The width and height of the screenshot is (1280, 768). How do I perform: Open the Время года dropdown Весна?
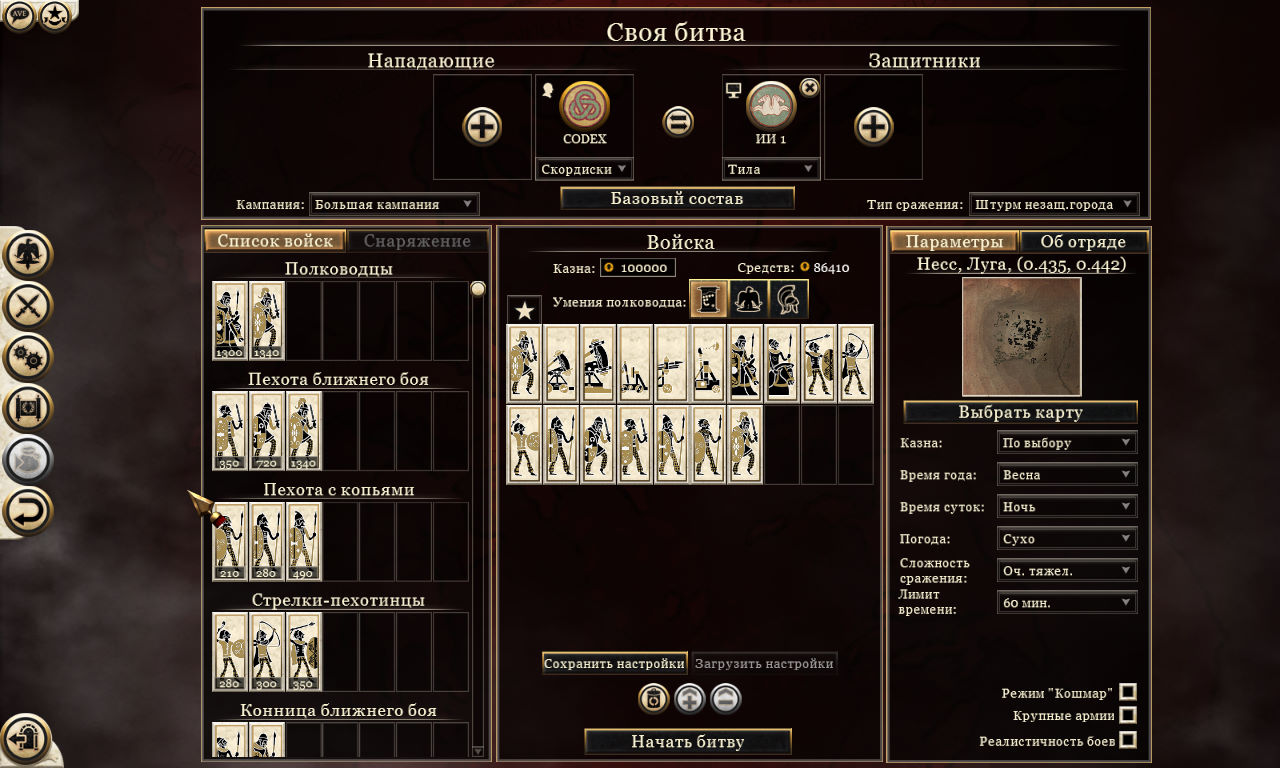1067,474
